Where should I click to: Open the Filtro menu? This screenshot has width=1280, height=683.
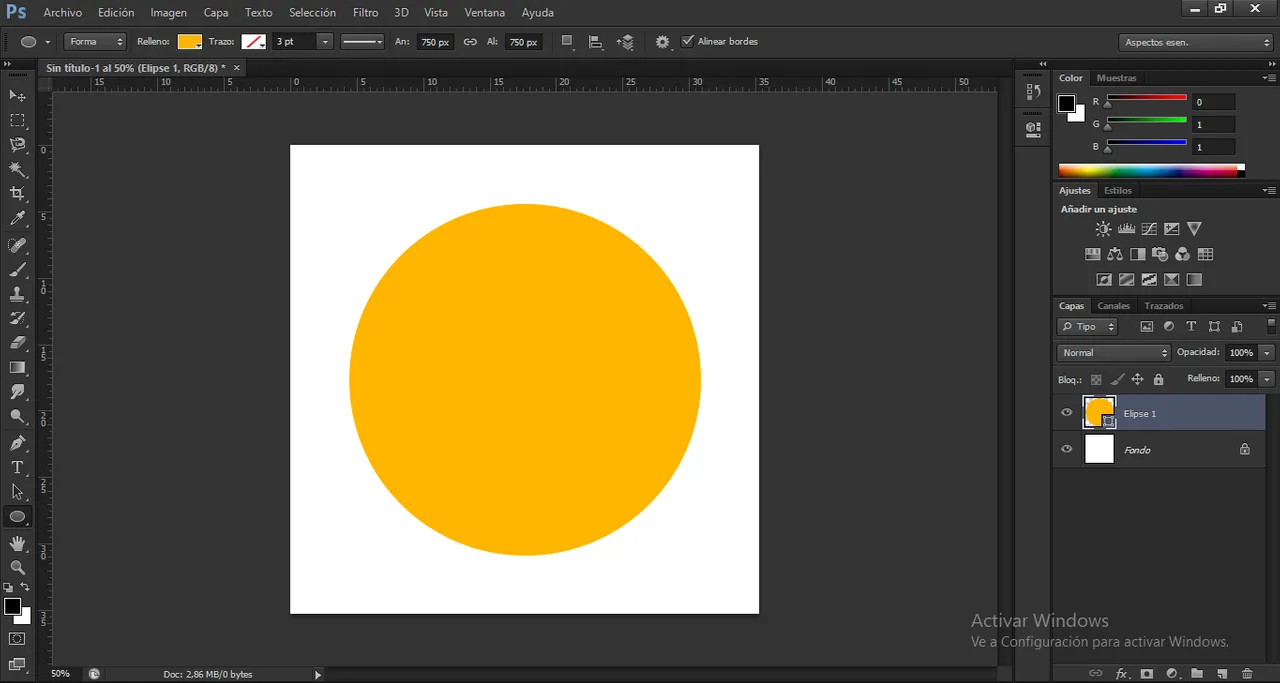click(365, 13)
